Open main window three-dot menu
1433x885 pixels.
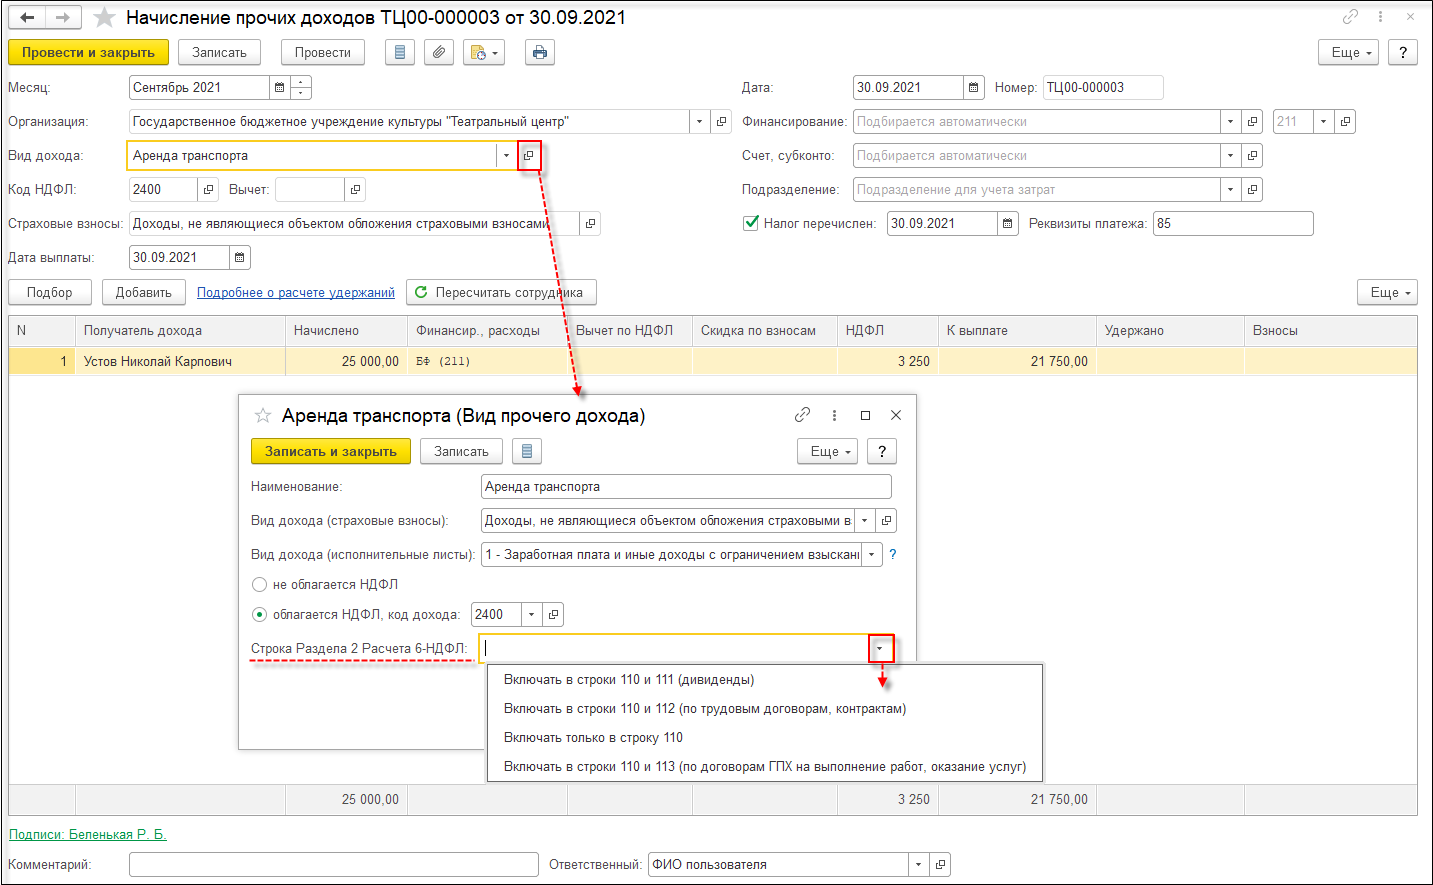[x=1380, y=17]
